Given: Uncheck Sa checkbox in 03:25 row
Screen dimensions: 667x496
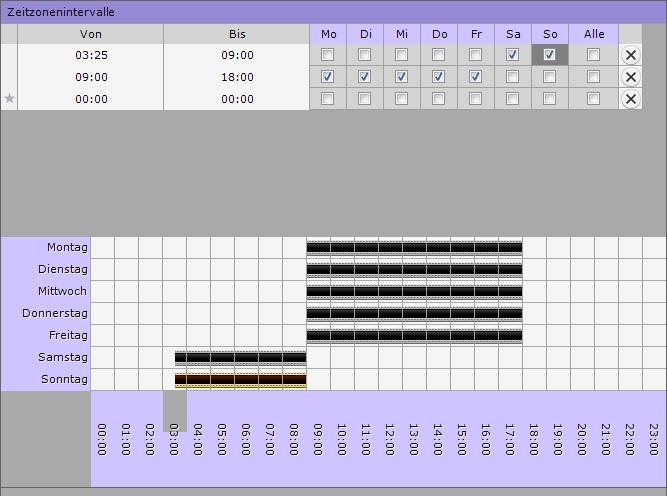Looking at the screenshot, I should [513, 54].
